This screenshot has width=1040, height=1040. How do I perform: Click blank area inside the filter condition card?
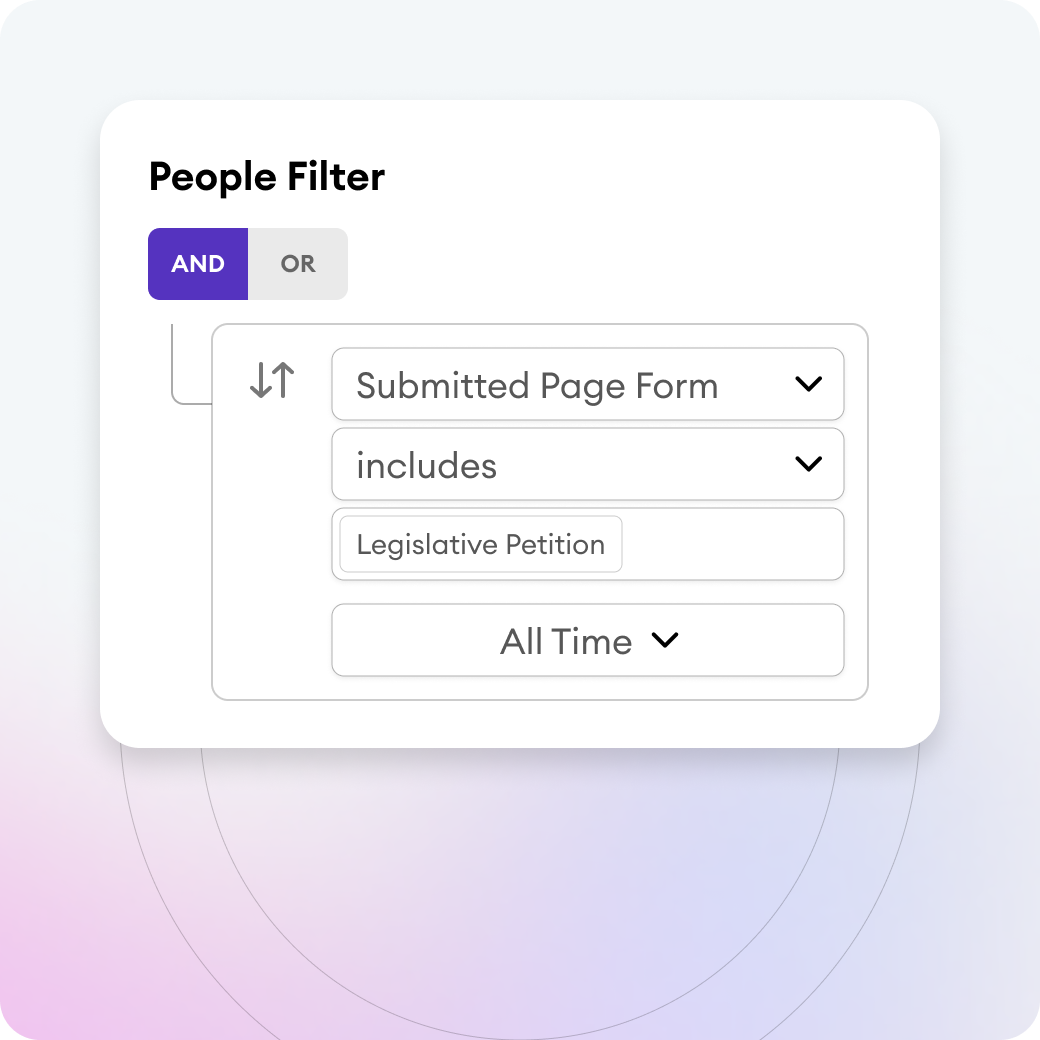point(272,564)
